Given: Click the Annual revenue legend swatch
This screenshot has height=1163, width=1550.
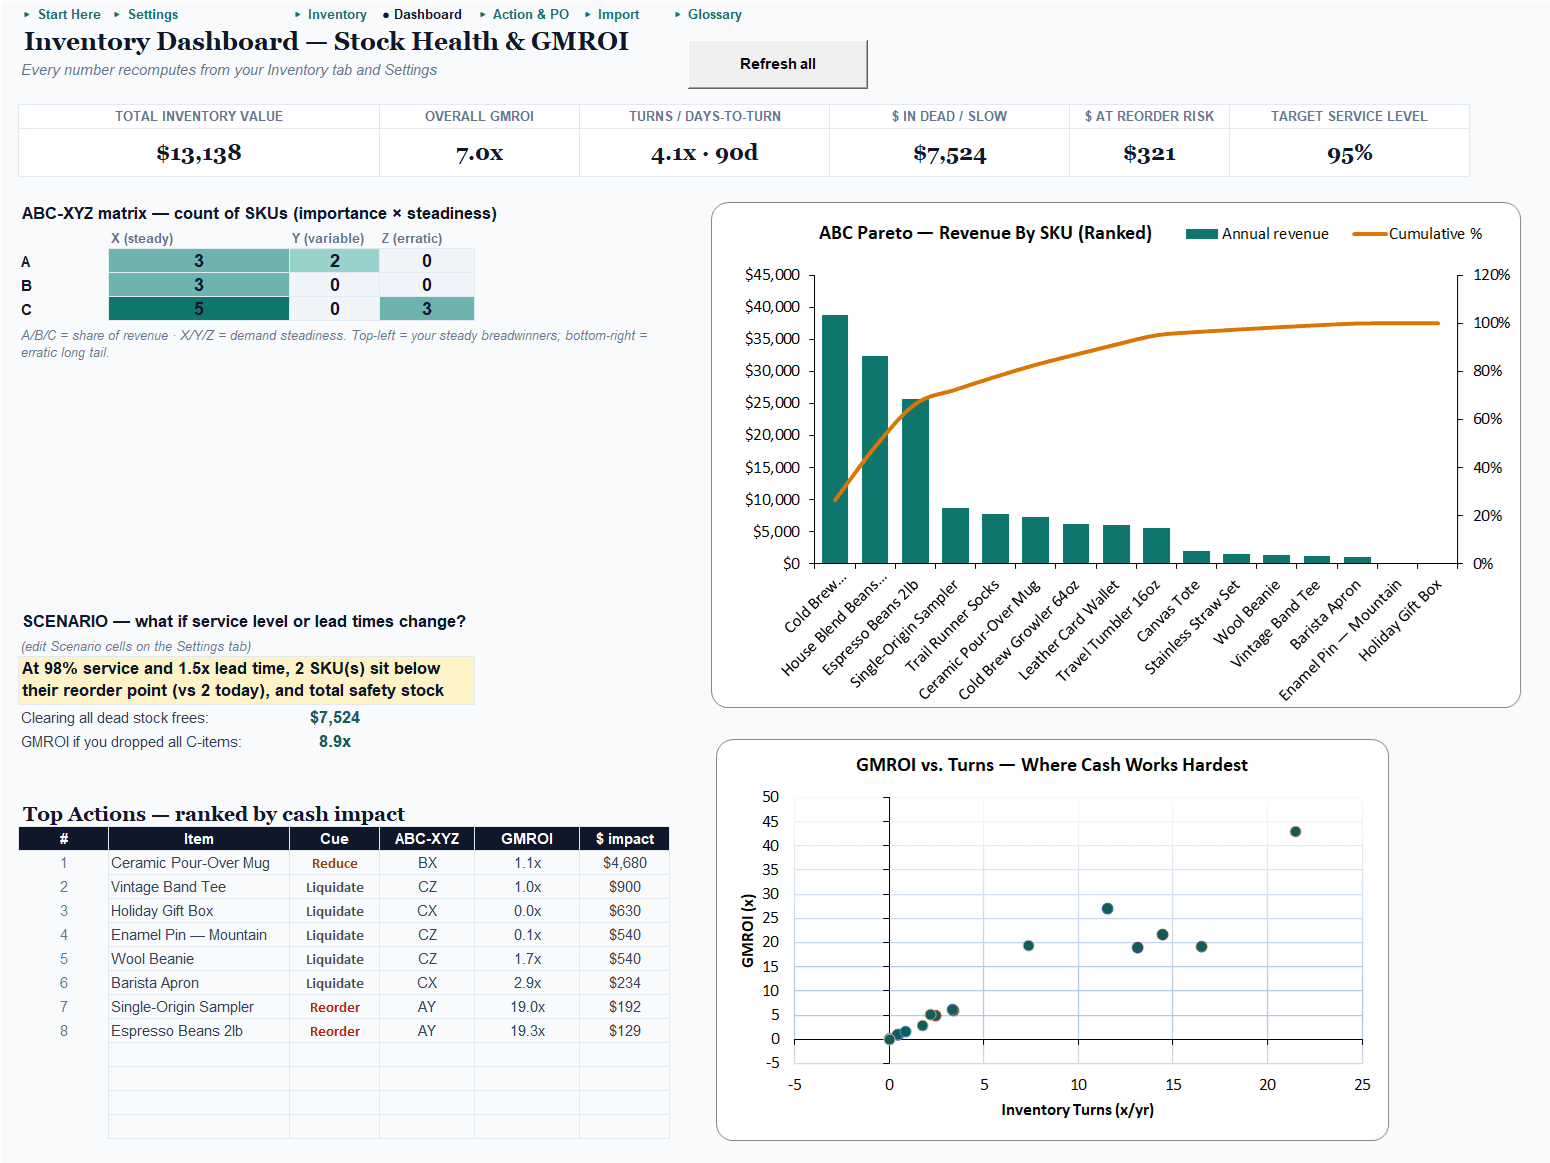Looking at the screenshot, I should pyautogui.click(x=1202, y=234).
